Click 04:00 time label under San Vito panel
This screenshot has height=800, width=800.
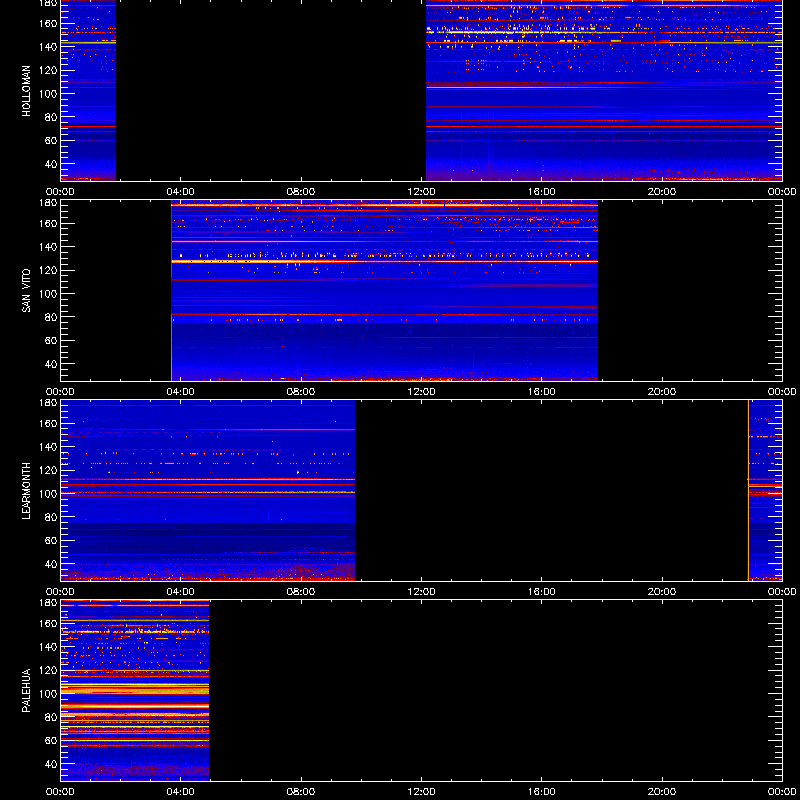[x=181, y=392]
